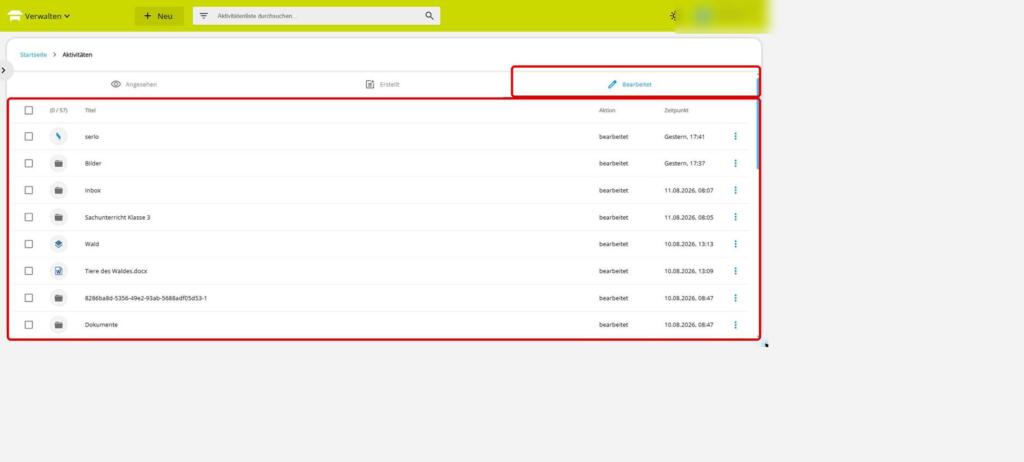Select checkbox for Sachunterricht Klasse 3
This screenshot has height=462, width=1024.
pos(29,217)
